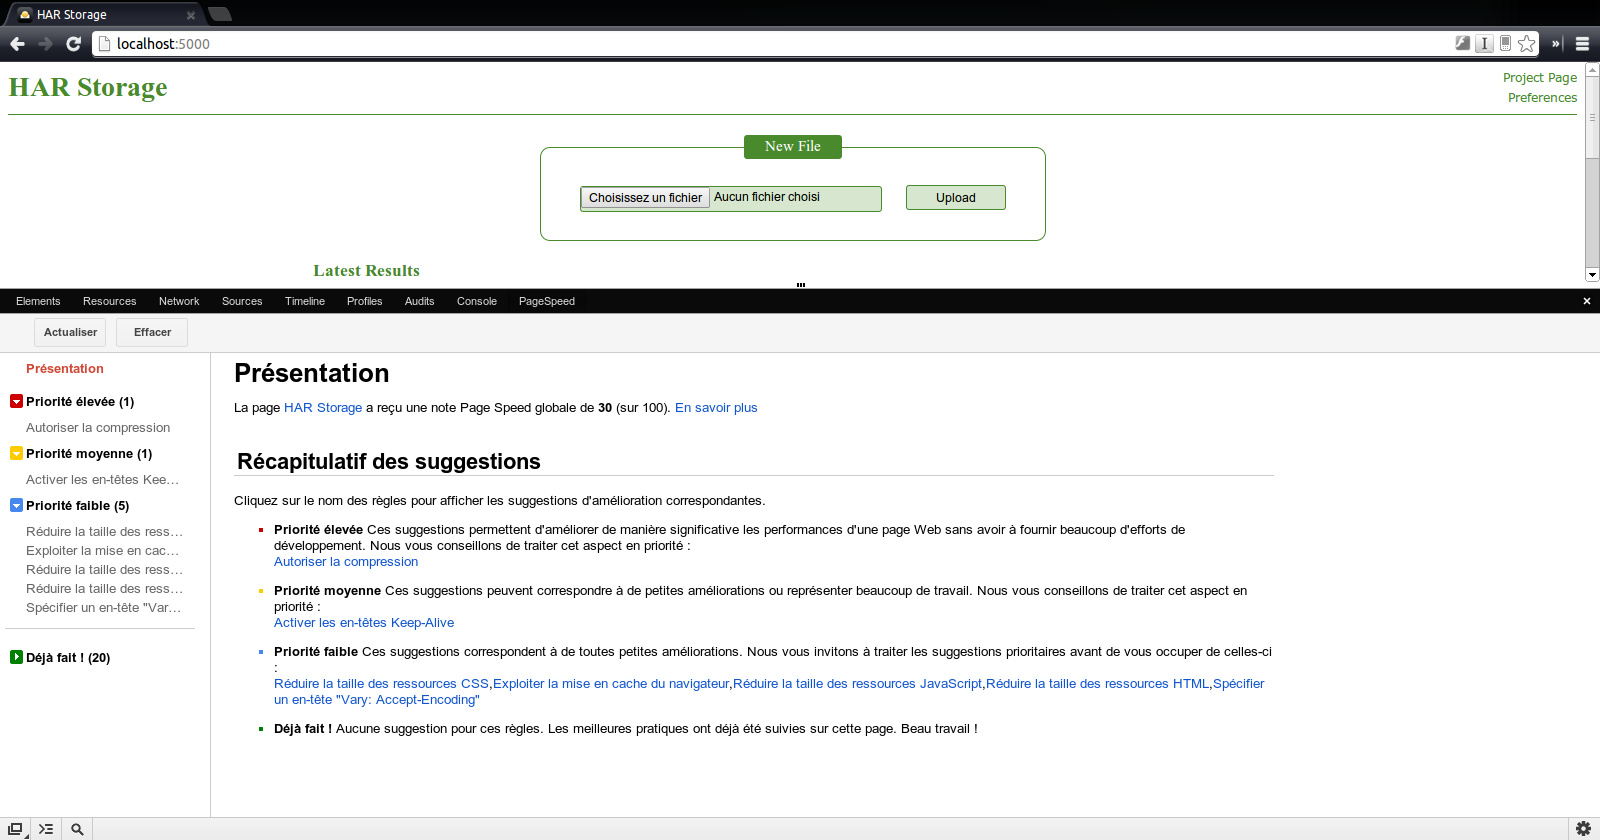Screen dimensions: 1600x840
Task: Select sidebar item Autoriser la compression
Action: click(x=98, y=427)
